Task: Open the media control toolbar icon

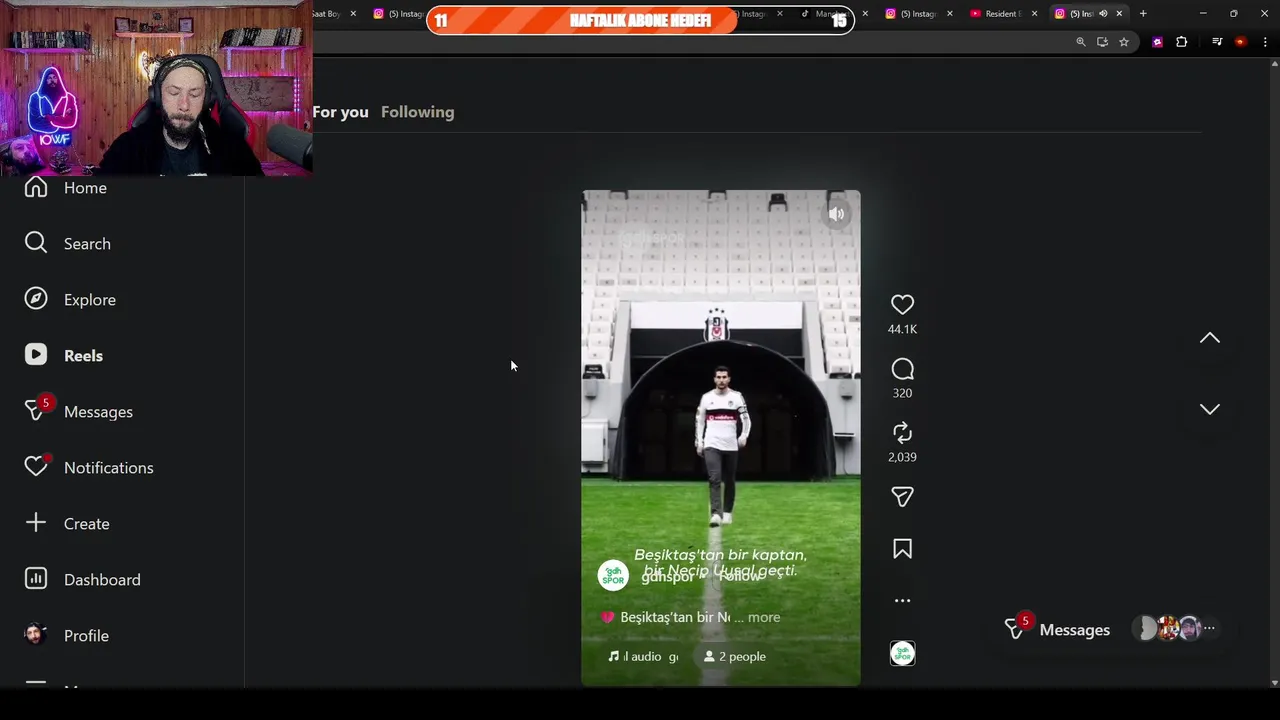Action: click(1217, 42)
